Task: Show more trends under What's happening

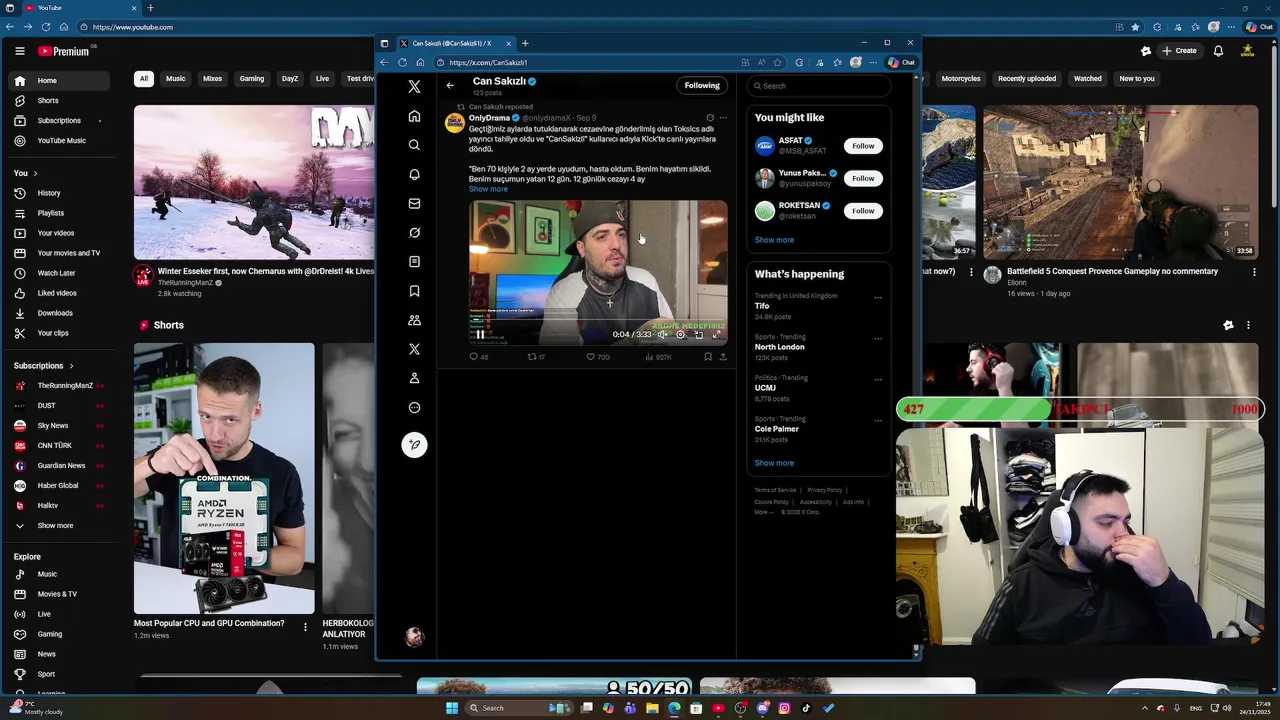Action: [x=774, y=463]
